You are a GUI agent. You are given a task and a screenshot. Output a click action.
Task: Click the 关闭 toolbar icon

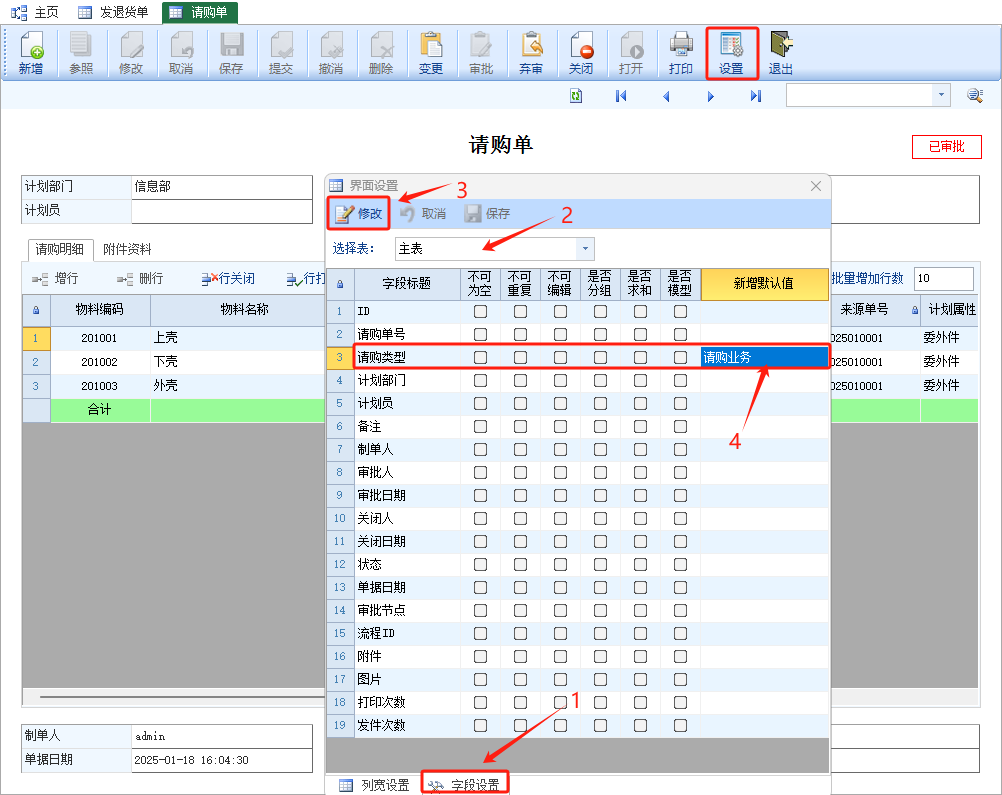click(581, 53)
